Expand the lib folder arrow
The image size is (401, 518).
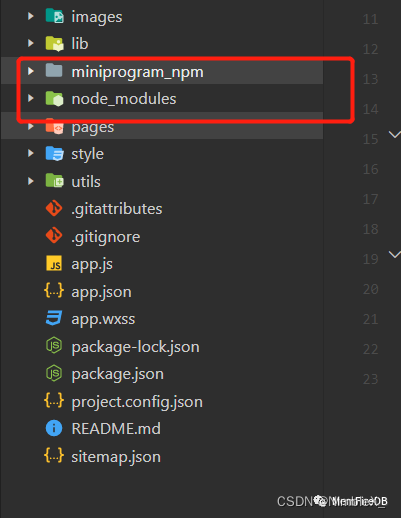pyautogui.click(x=31, y=43)
